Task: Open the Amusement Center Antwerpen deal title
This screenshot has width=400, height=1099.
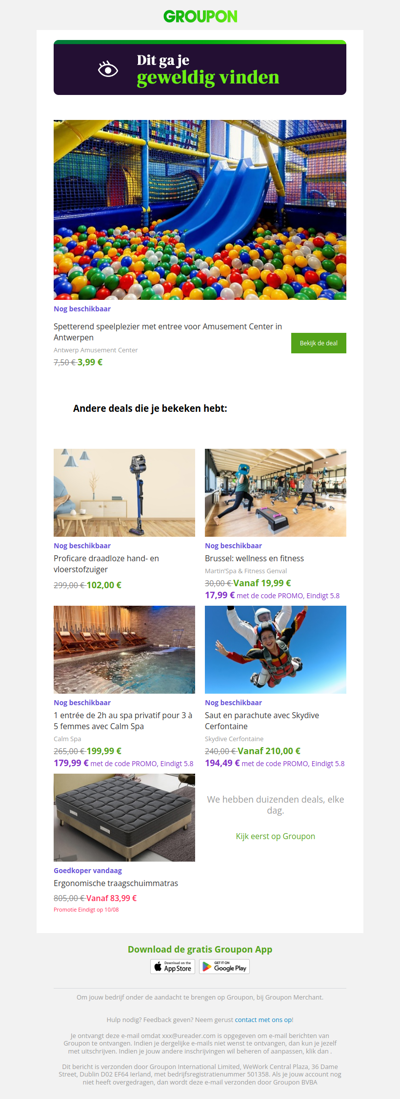Action: pos(168,332)
